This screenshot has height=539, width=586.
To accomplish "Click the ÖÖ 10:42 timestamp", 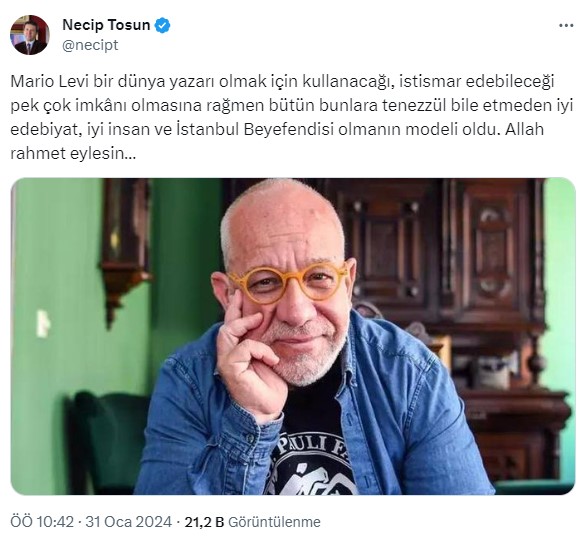I will coord(42,522).
